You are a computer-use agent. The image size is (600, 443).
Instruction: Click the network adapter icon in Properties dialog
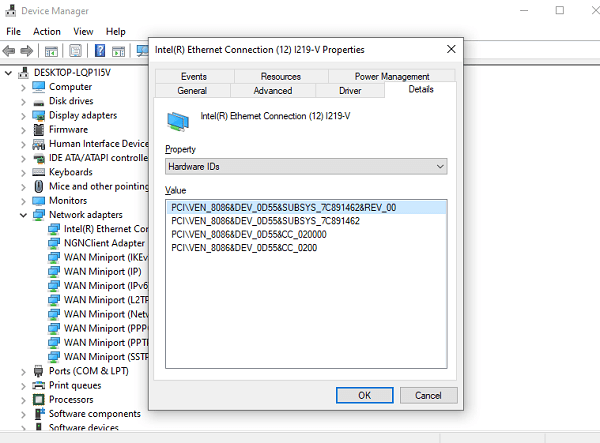click(178, 121)
